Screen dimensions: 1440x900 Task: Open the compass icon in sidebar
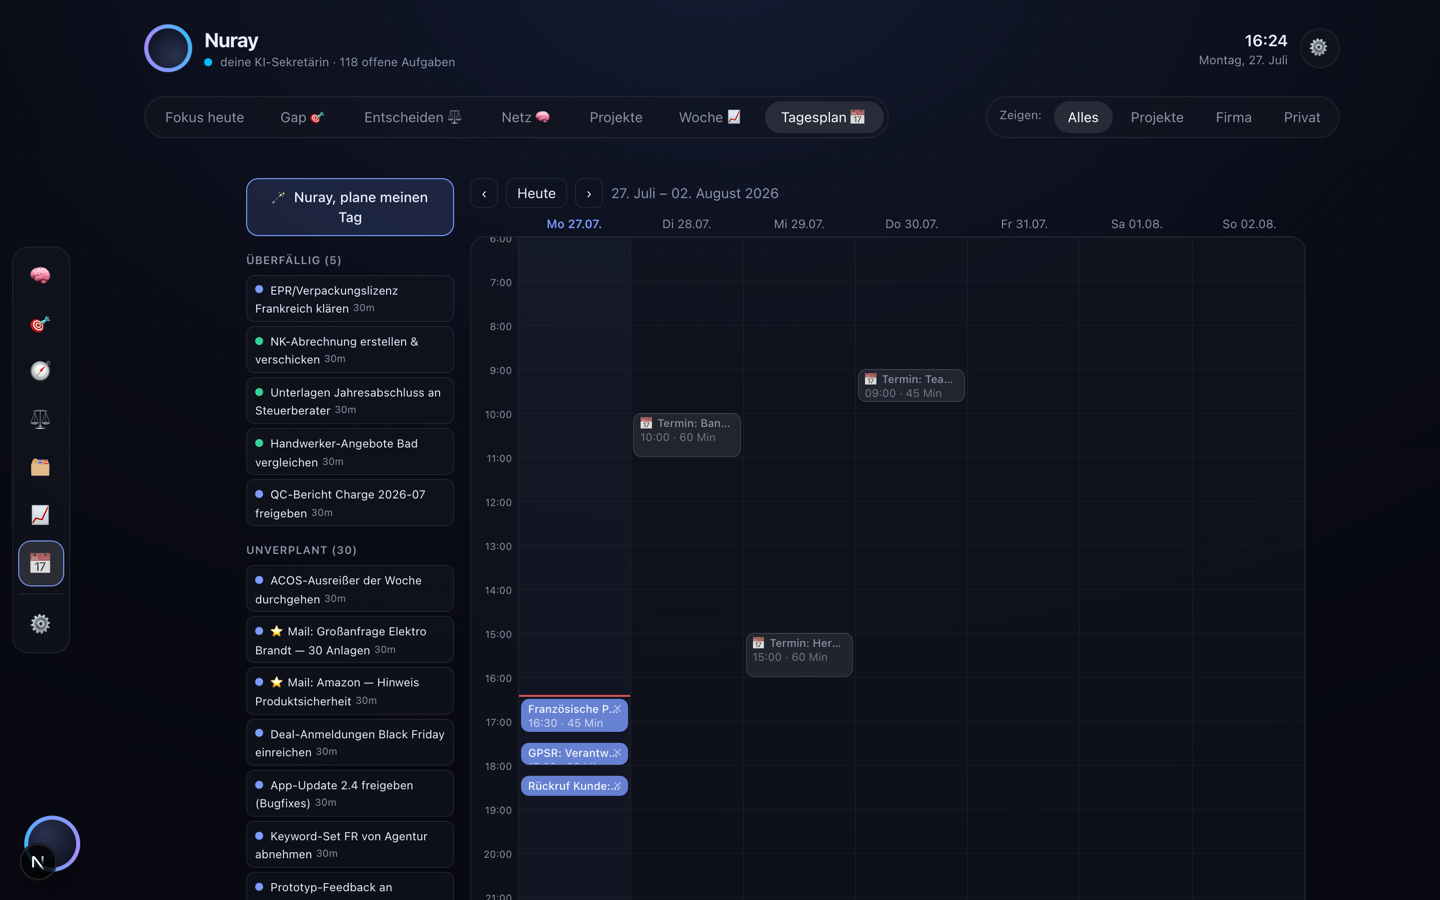tap(40, 371)
